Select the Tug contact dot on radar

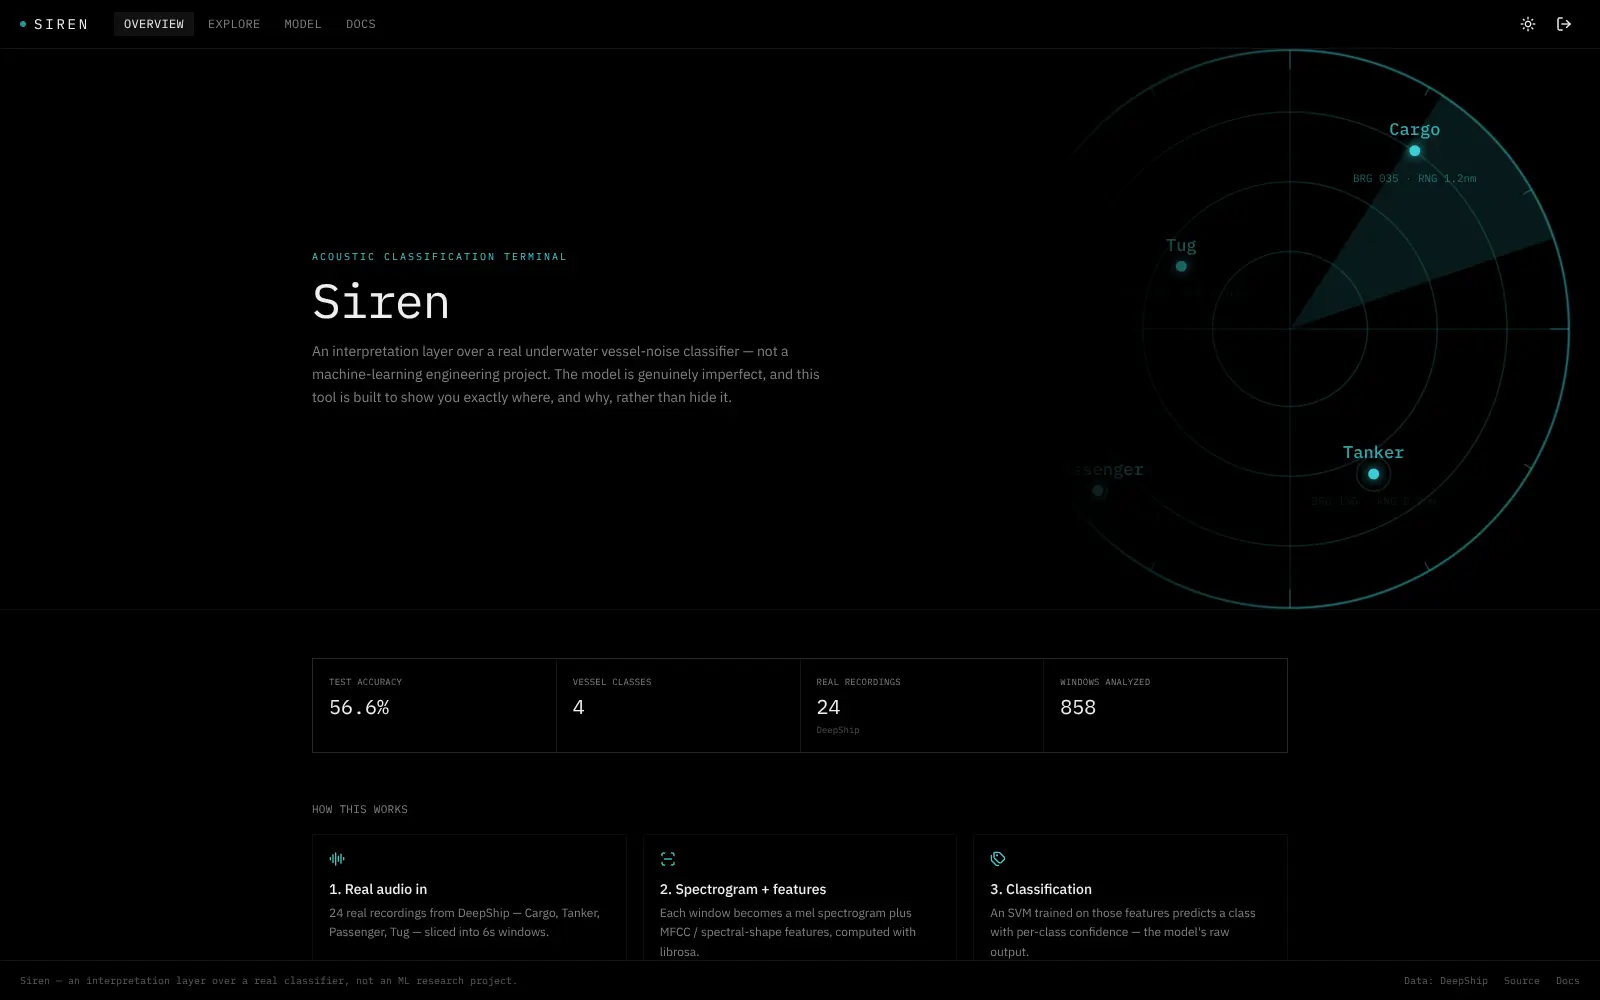tap(1181, 266)
